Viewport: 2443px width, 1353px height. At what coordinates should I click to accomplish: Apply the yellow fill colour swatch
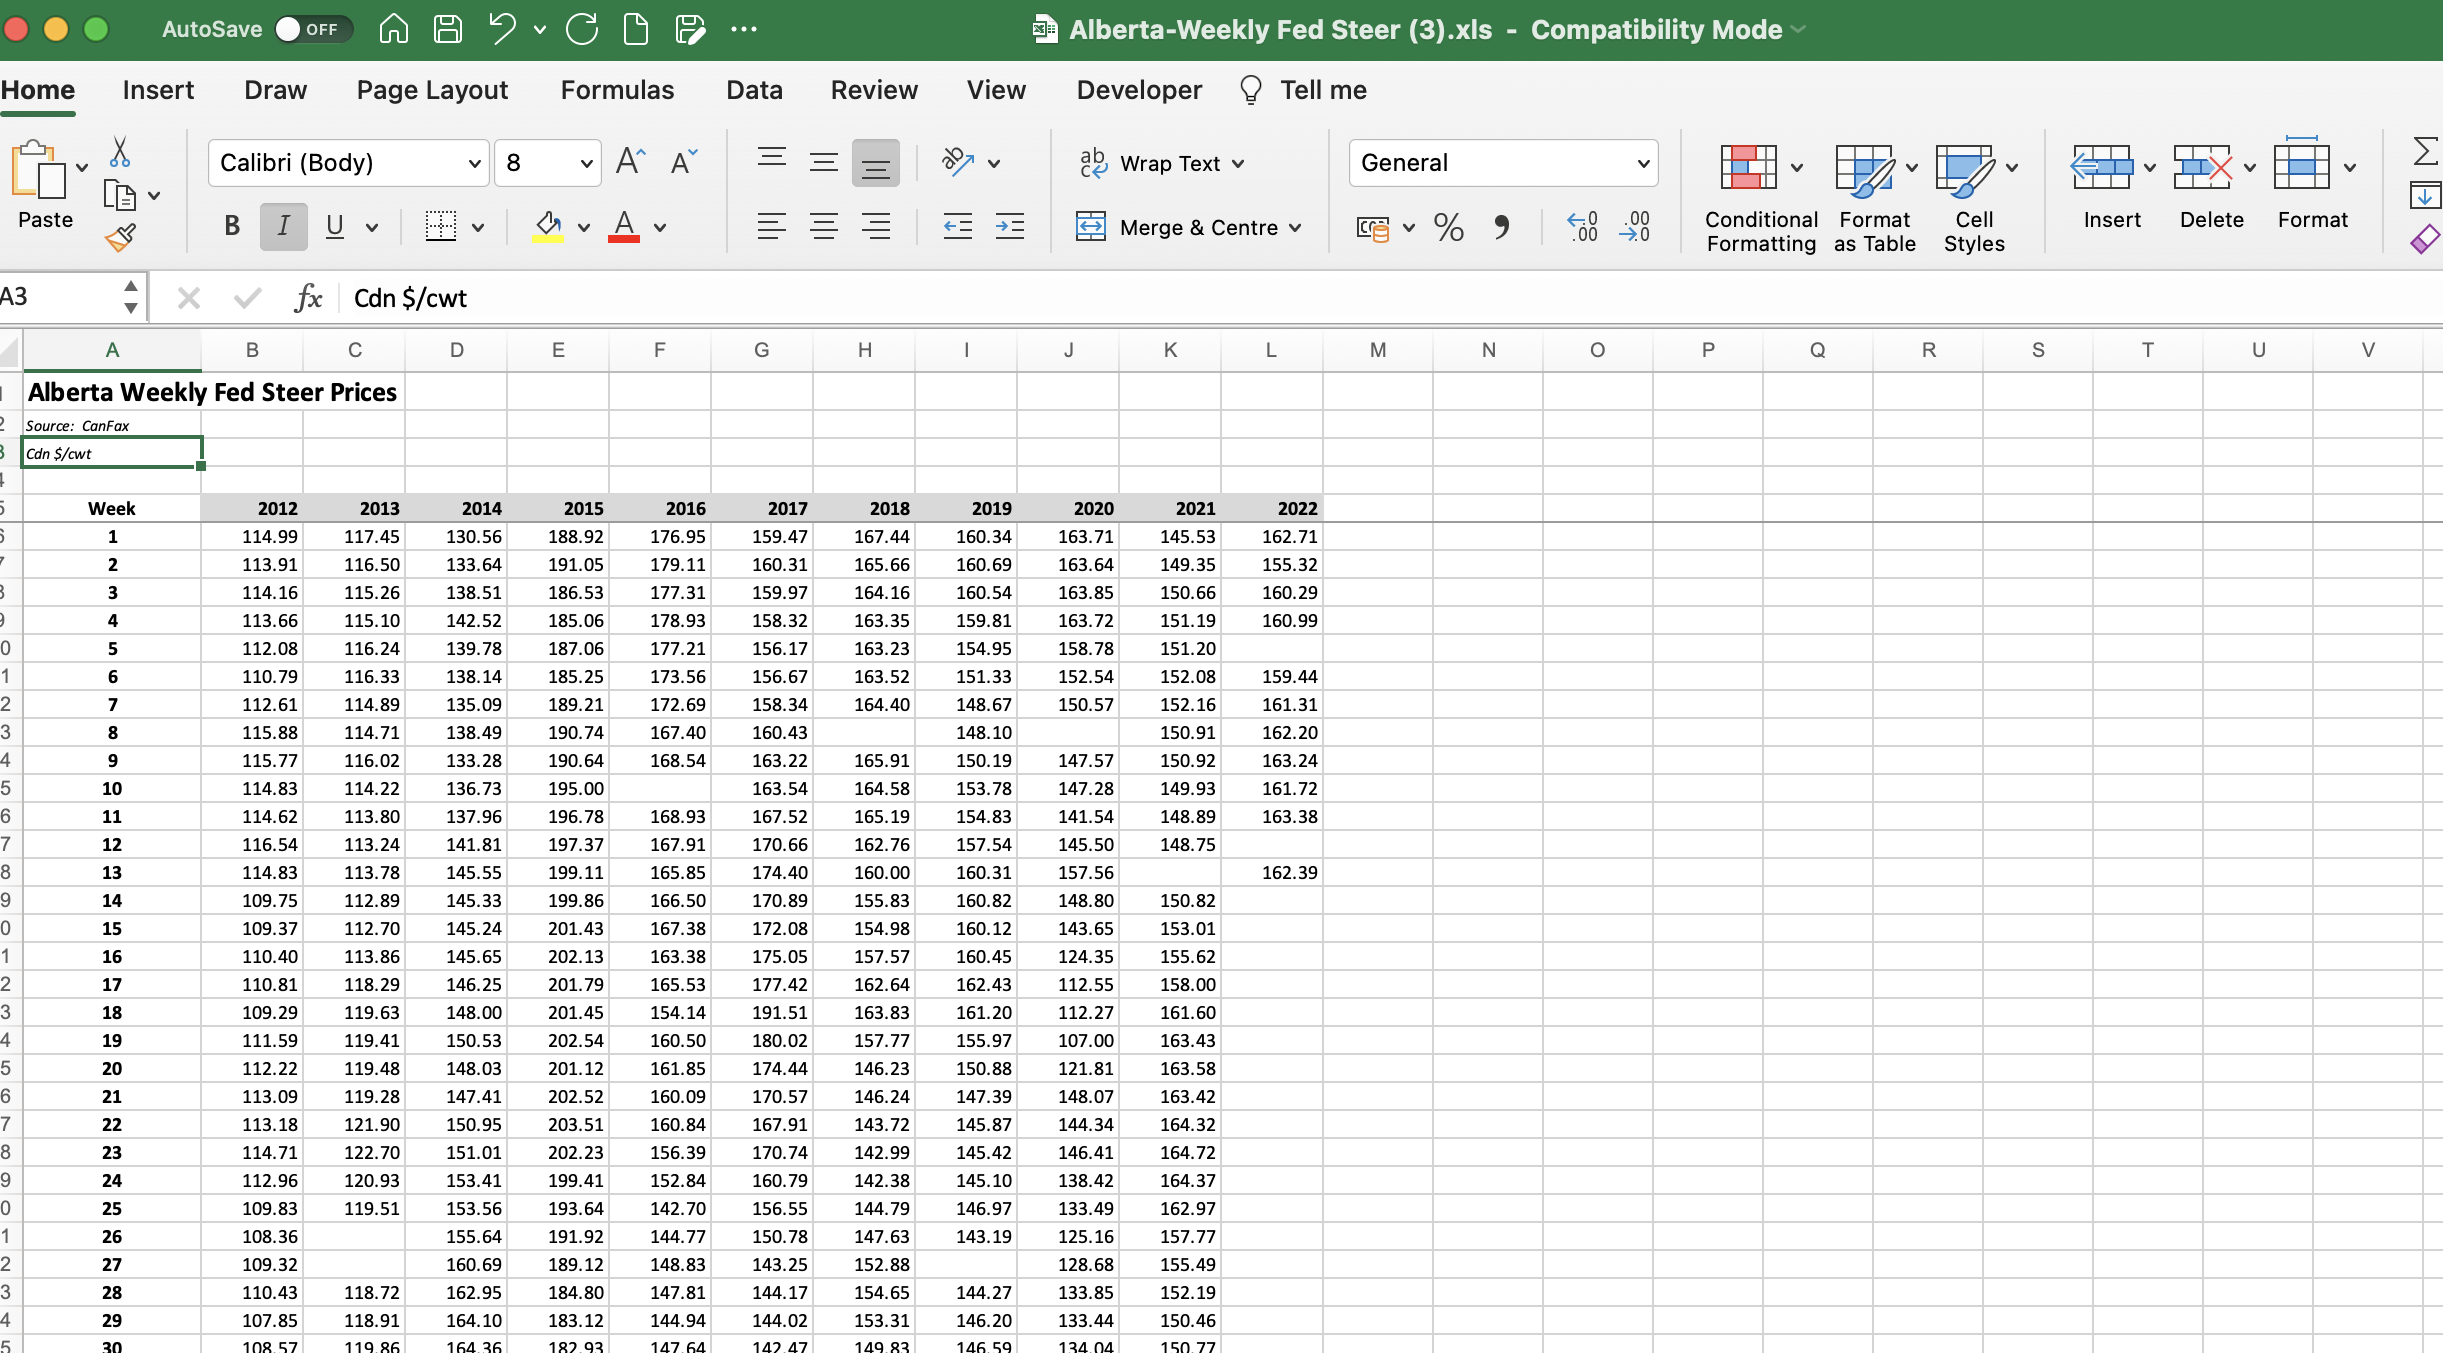547,227
